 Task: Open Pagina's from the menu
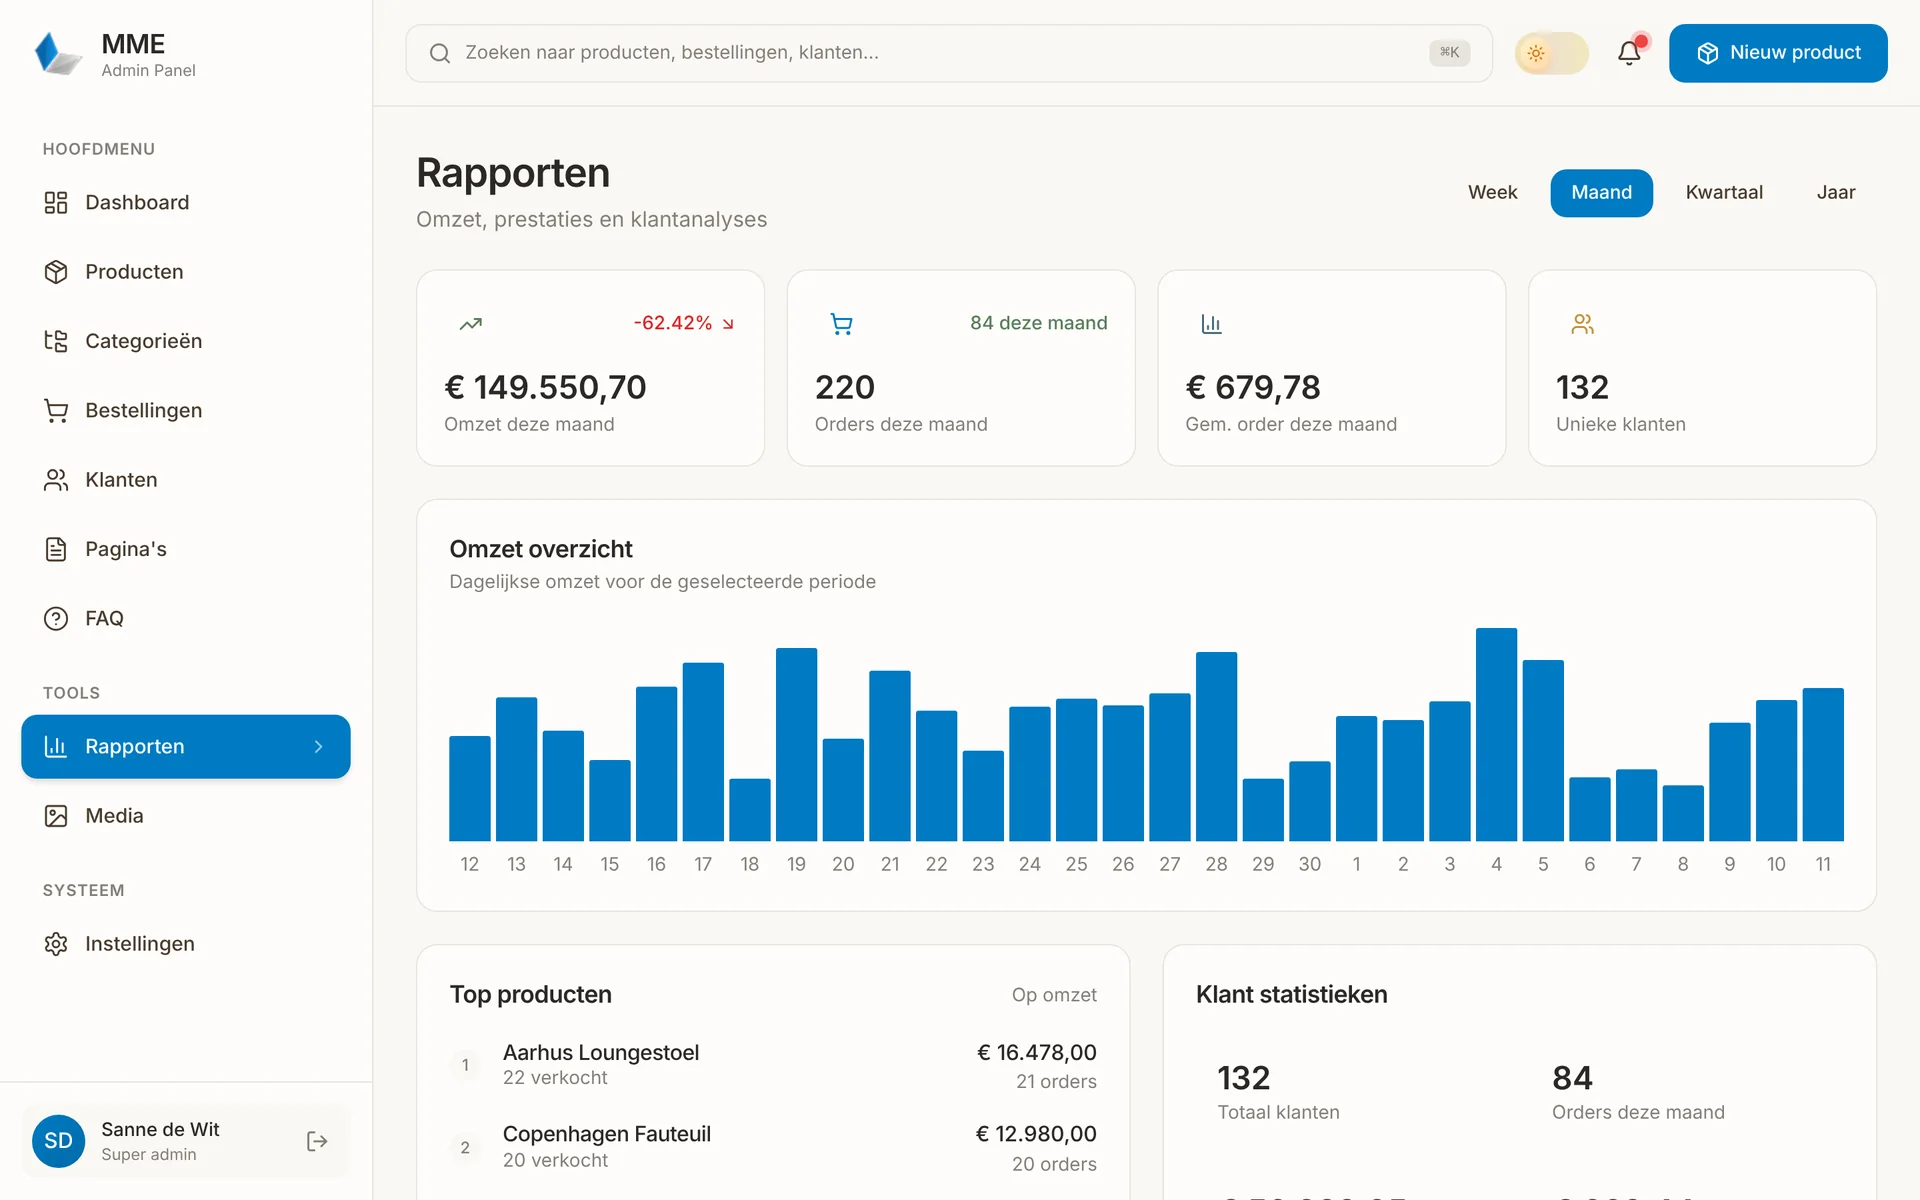point(185,549)
